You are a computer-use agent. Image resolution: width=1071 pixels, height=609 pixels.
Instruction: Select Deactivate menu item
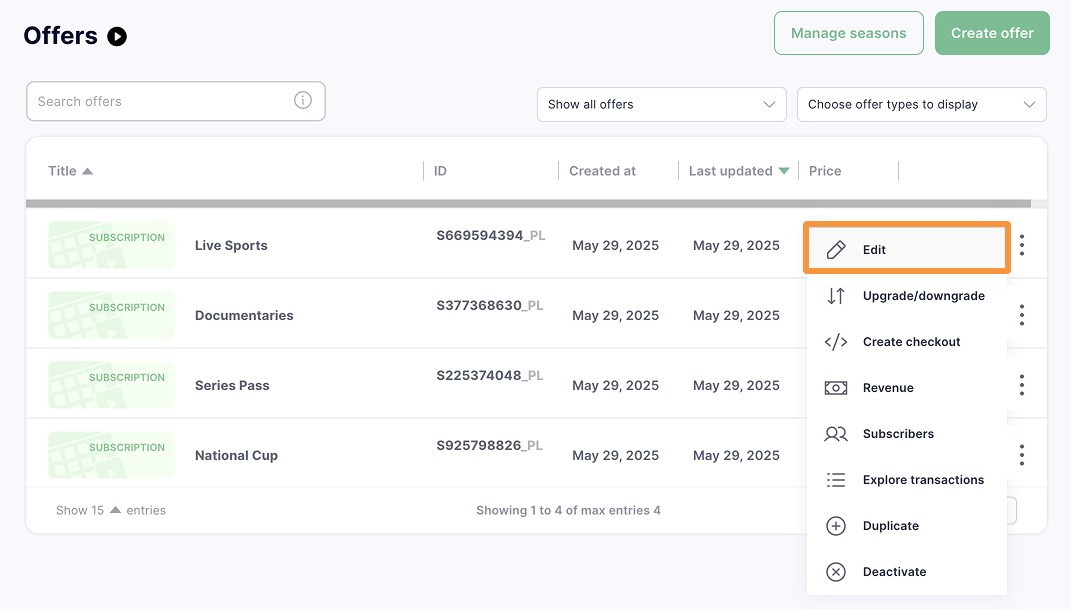tap(906, 571)
